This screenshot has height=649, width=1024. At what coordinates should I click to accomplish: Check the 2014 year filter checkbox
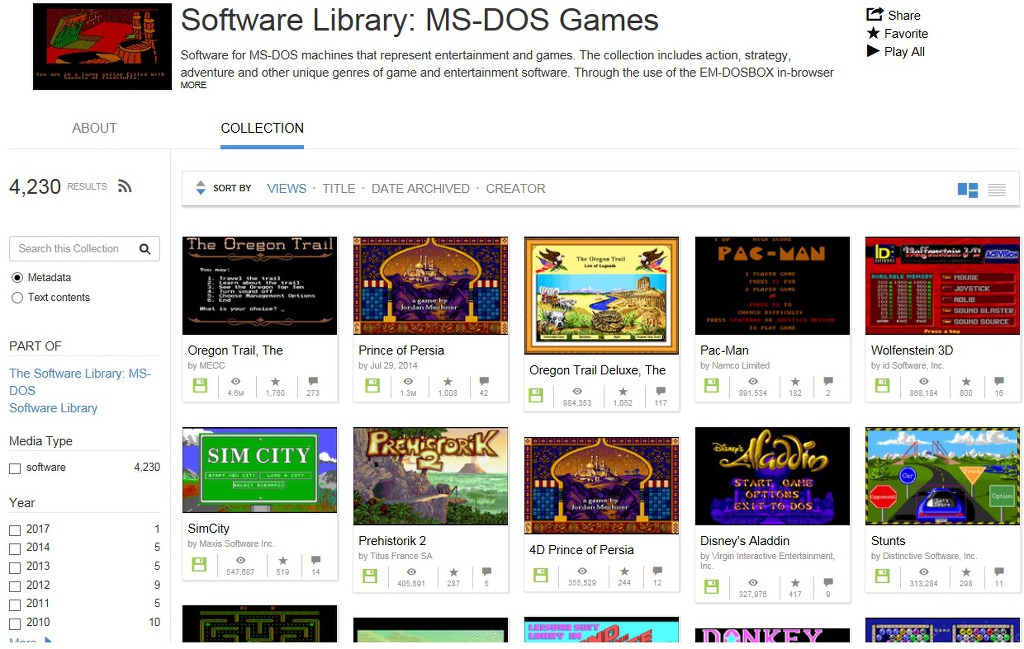pos(15,548)
